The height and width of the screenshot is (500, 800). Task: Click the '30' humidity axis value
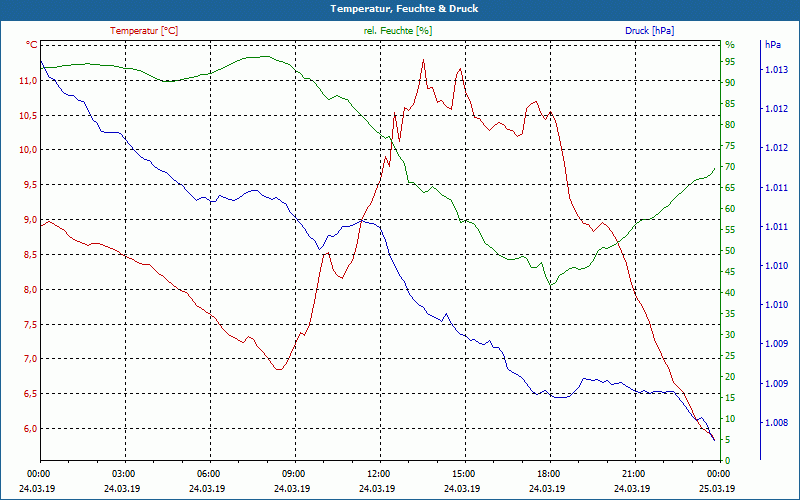[x=730, y=335]
